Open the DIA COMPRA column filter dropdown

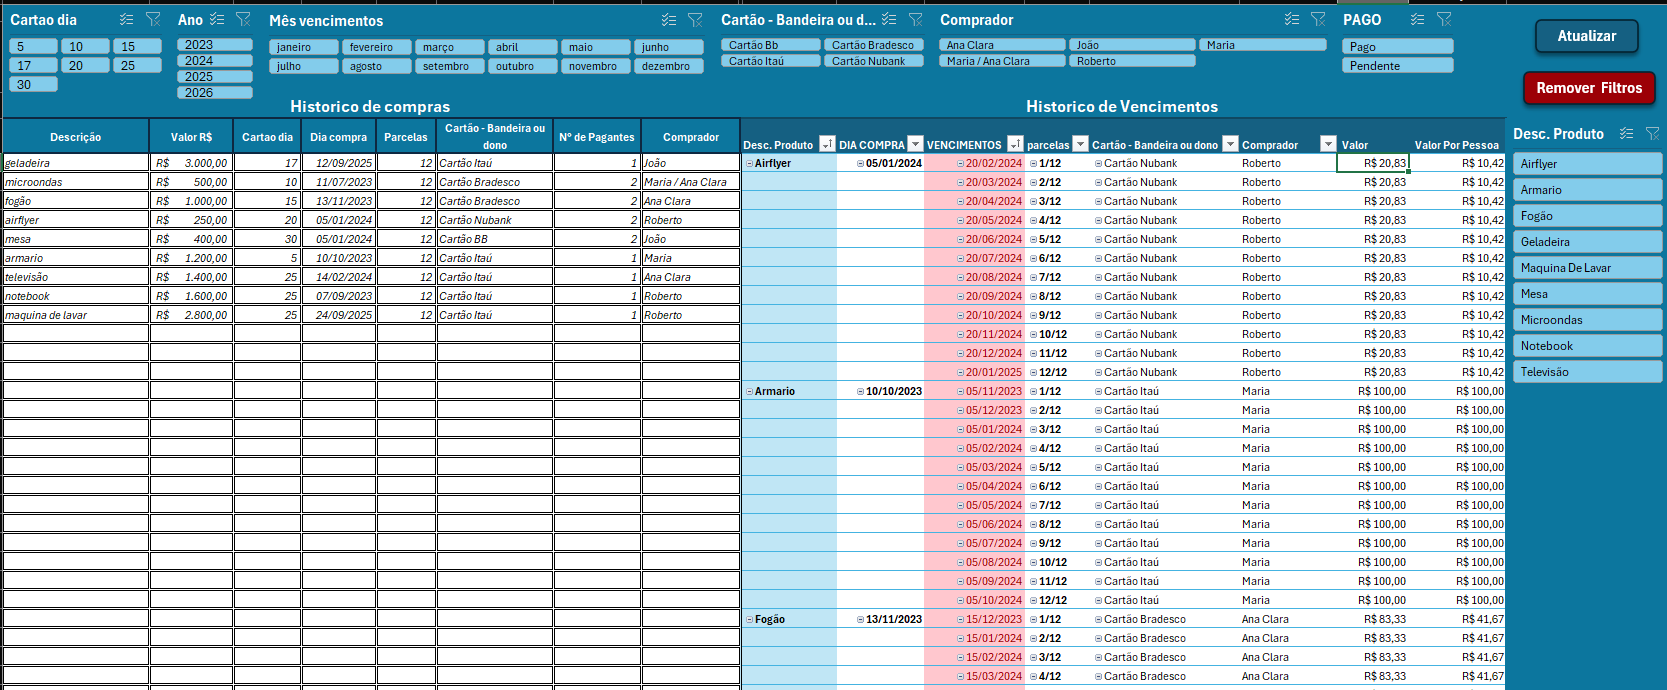(915, 145)
